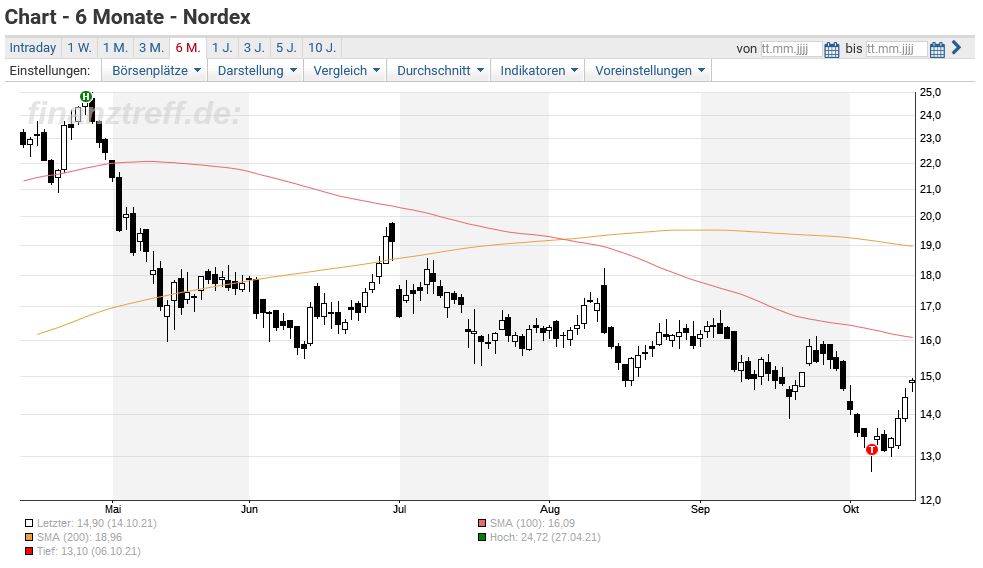Select the 1 W. time range
983x568 pixels.
pos(80,48)
